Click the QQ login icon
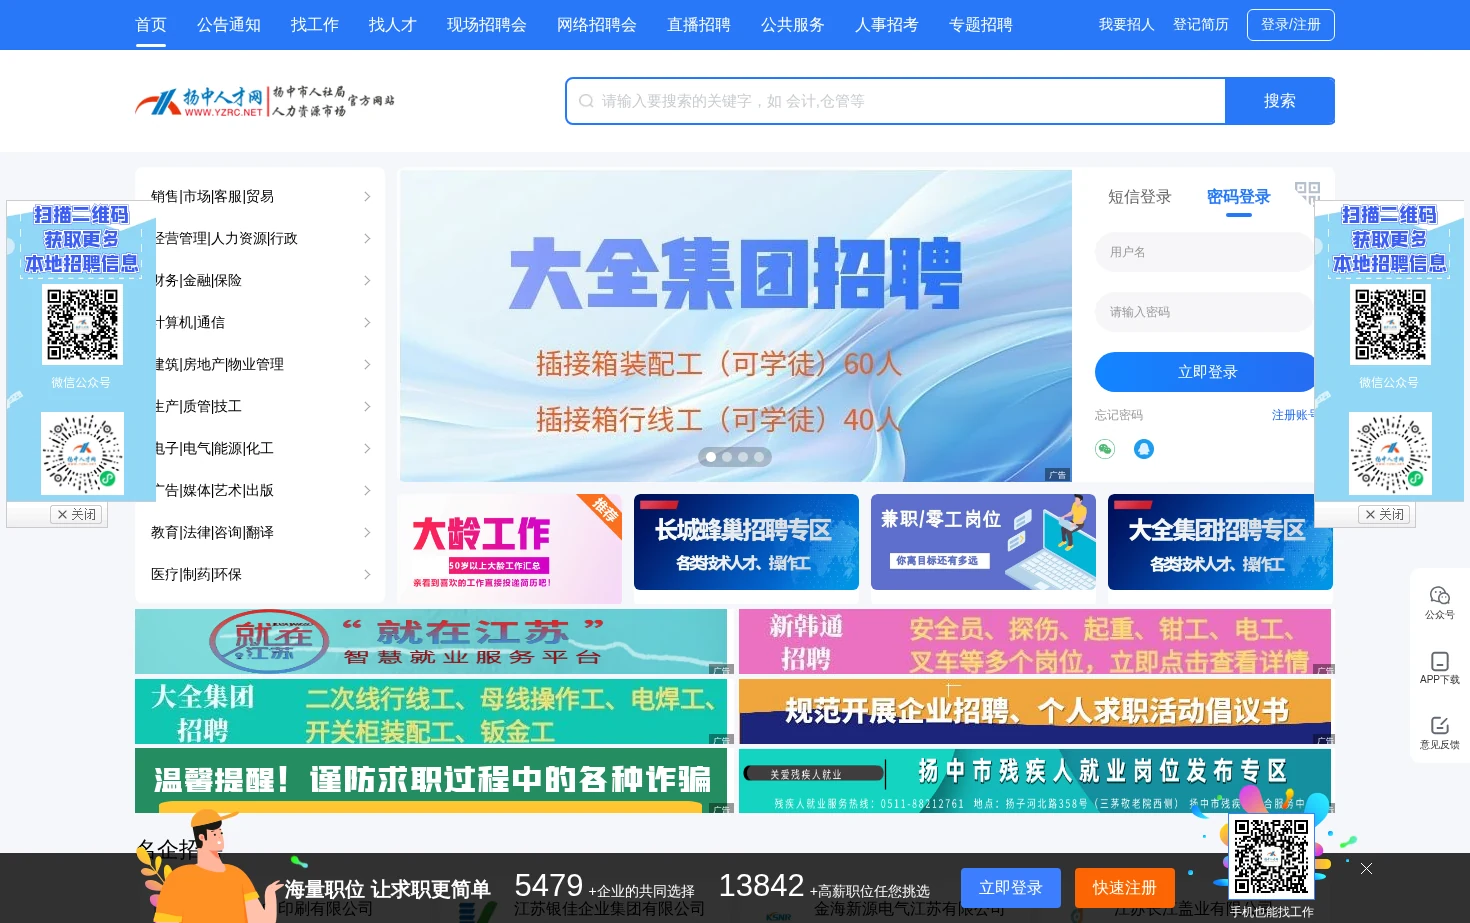 click(x=1144, y=449)
